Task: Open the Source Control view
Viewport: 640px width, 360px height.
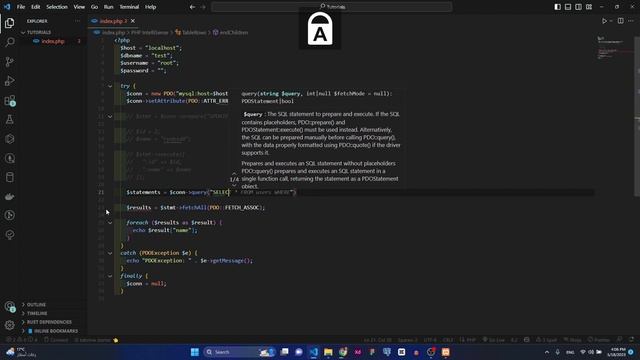Action: pyautogui.click(x=9, y=62)
